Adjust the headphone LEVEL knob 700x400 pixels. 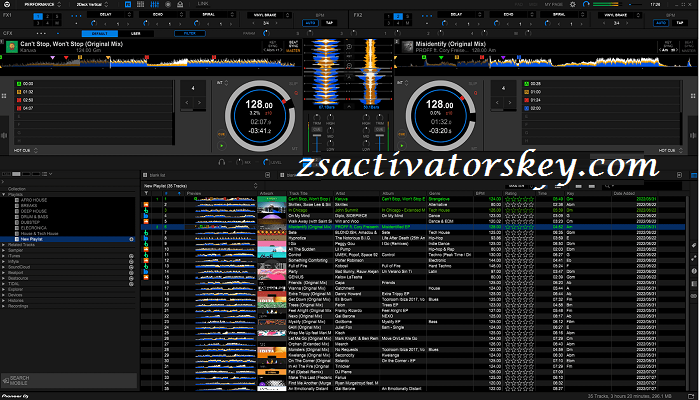pyautogui.click(x=266, y=162)
